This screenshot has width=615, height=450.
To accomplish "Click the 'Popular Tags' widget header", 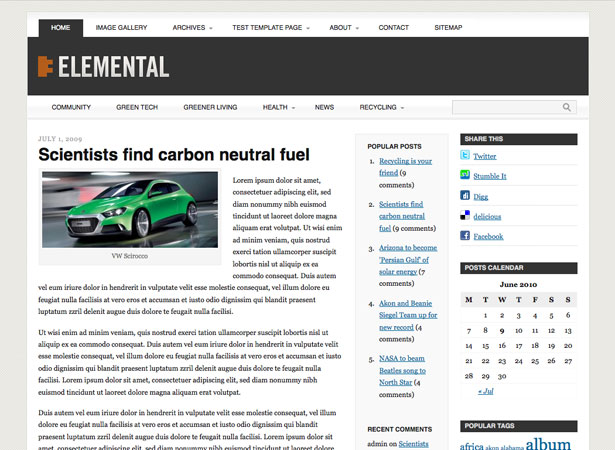I will [519, 426].
